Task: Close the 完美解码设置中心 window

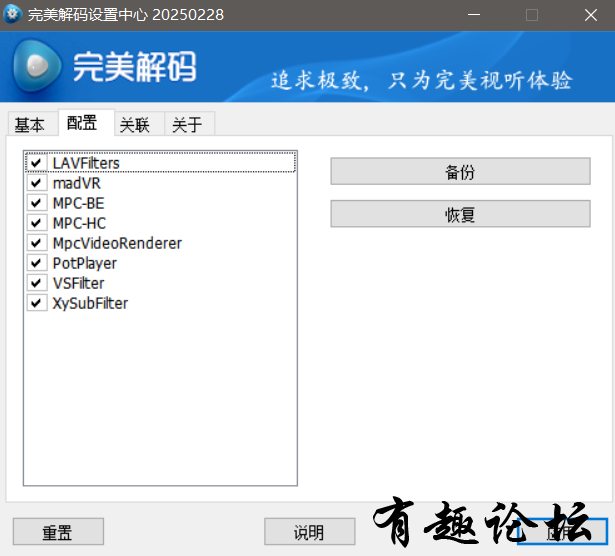Action: tap(590, 15)
